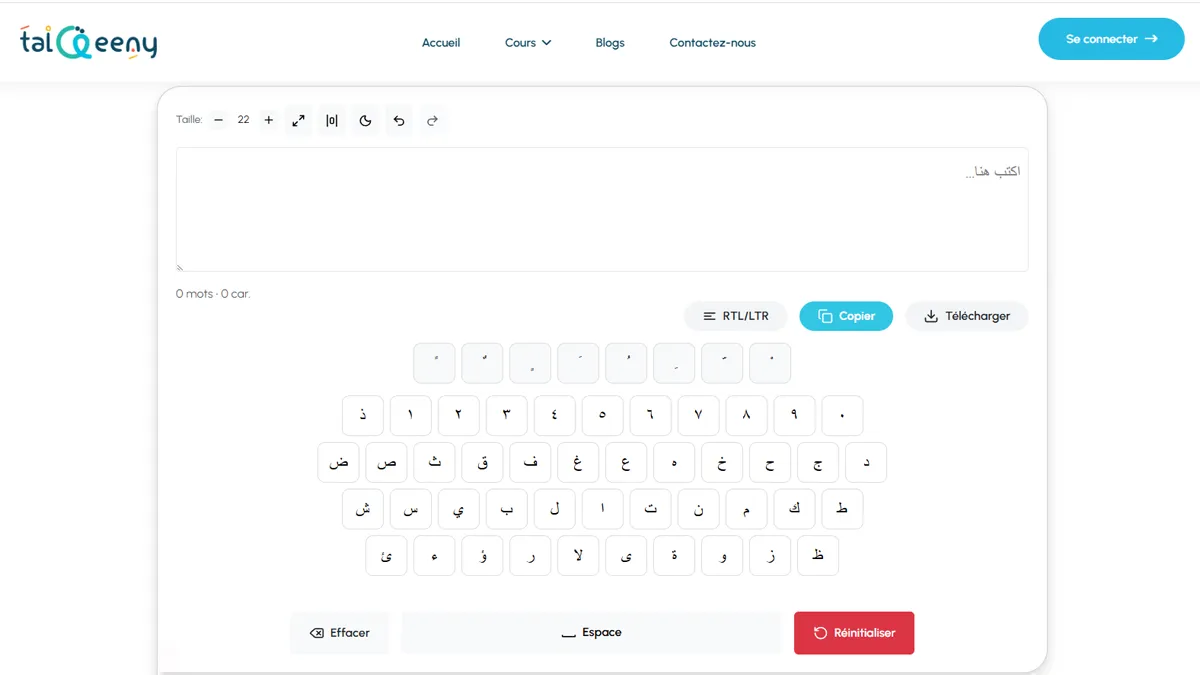Toggle dark mode with the moon icon
The width and height of the screenshot is (1200, 675).
tap(365, 120)
